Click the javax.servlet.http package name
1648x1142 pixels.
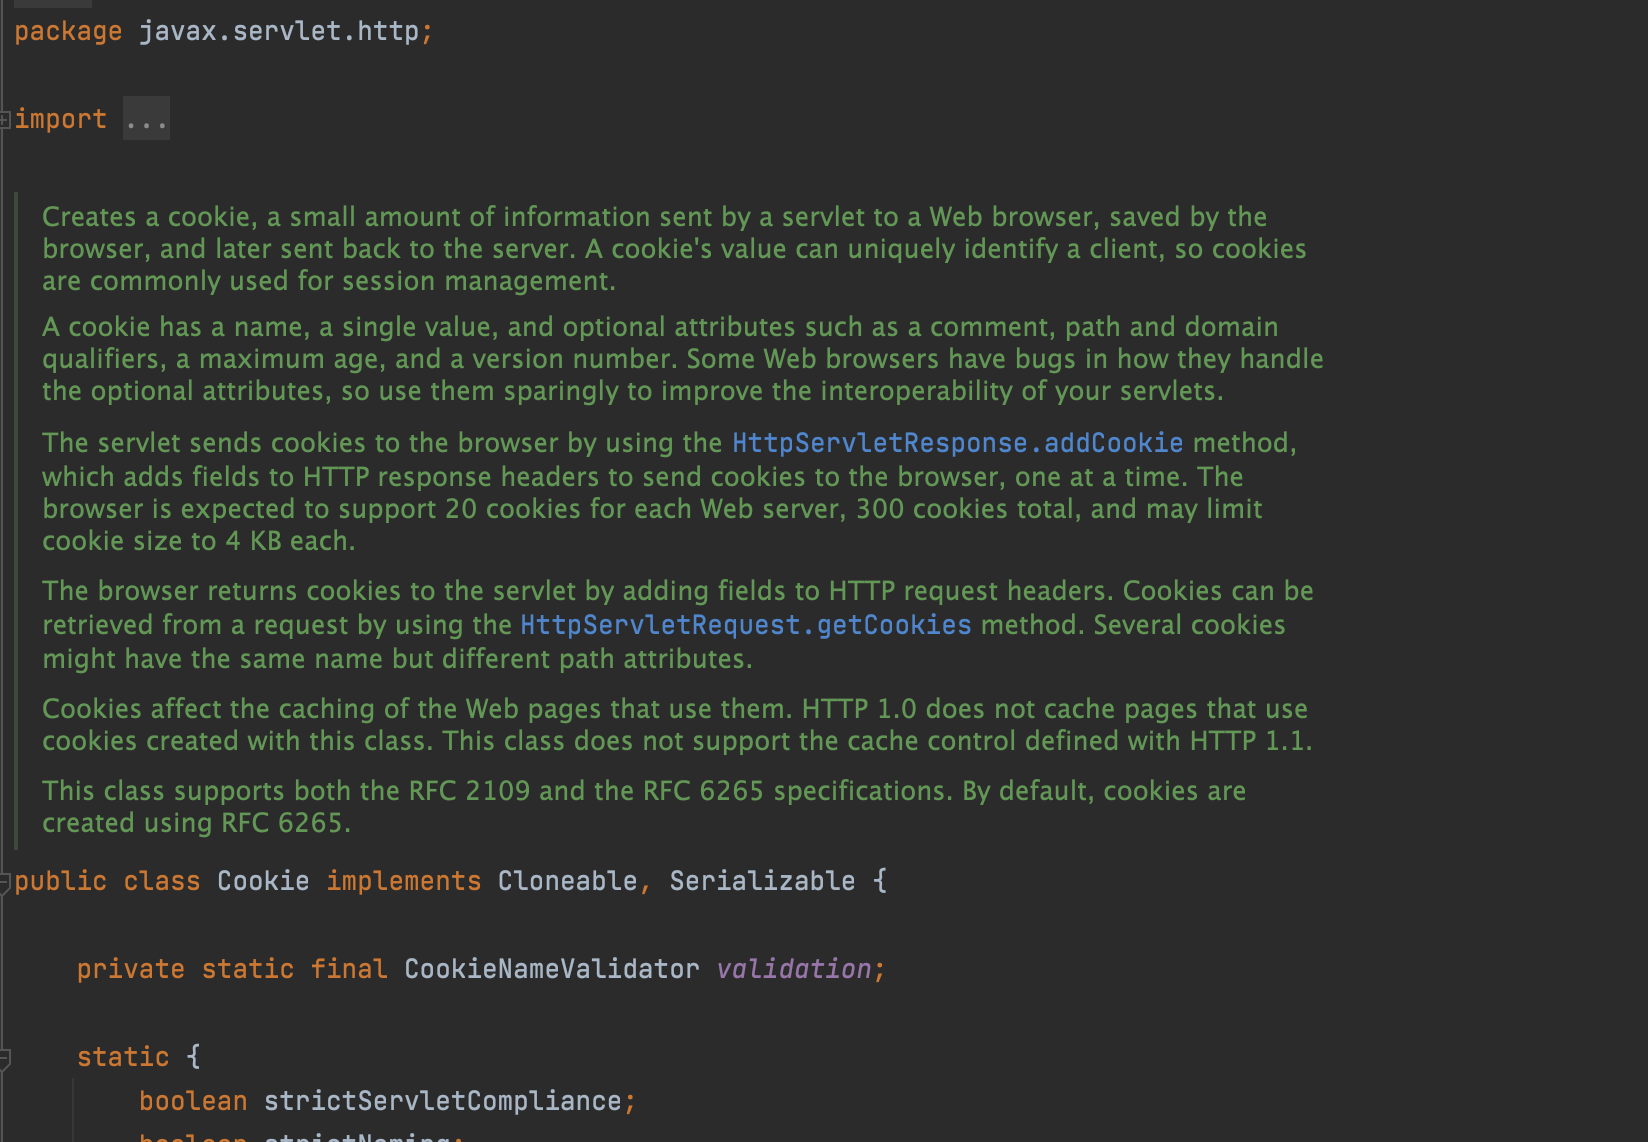point(279,31)
